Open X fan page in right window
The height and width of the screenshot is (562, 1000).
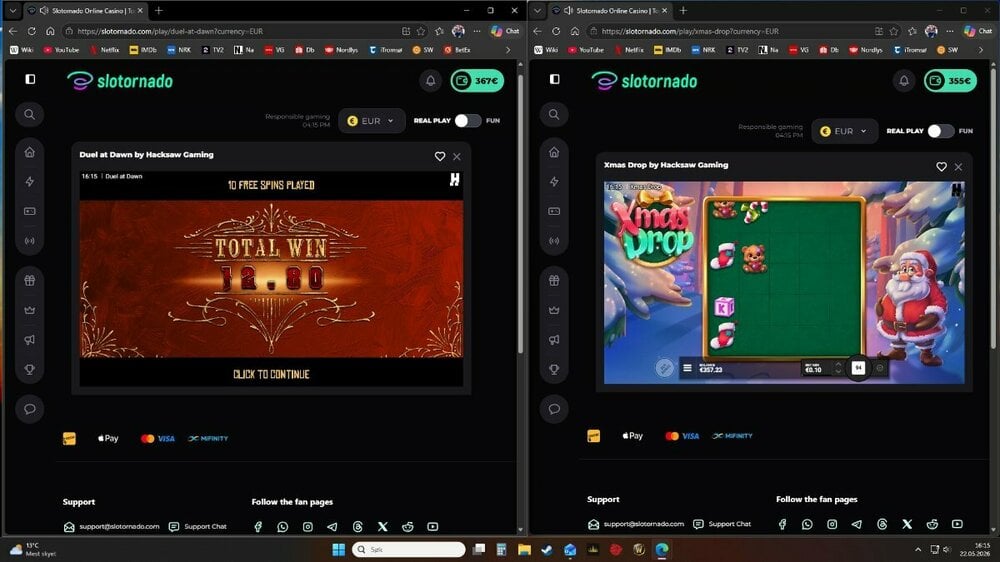click(907, 524)
